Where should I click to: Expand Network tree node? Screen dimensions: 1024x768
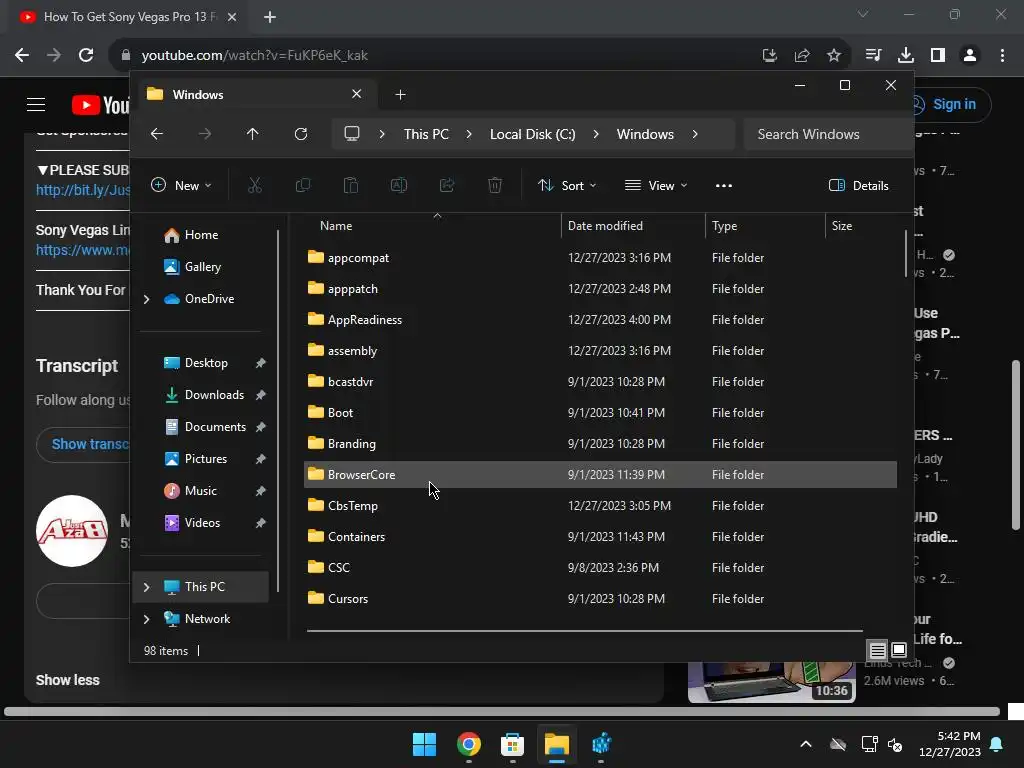(x=146, y=619)
